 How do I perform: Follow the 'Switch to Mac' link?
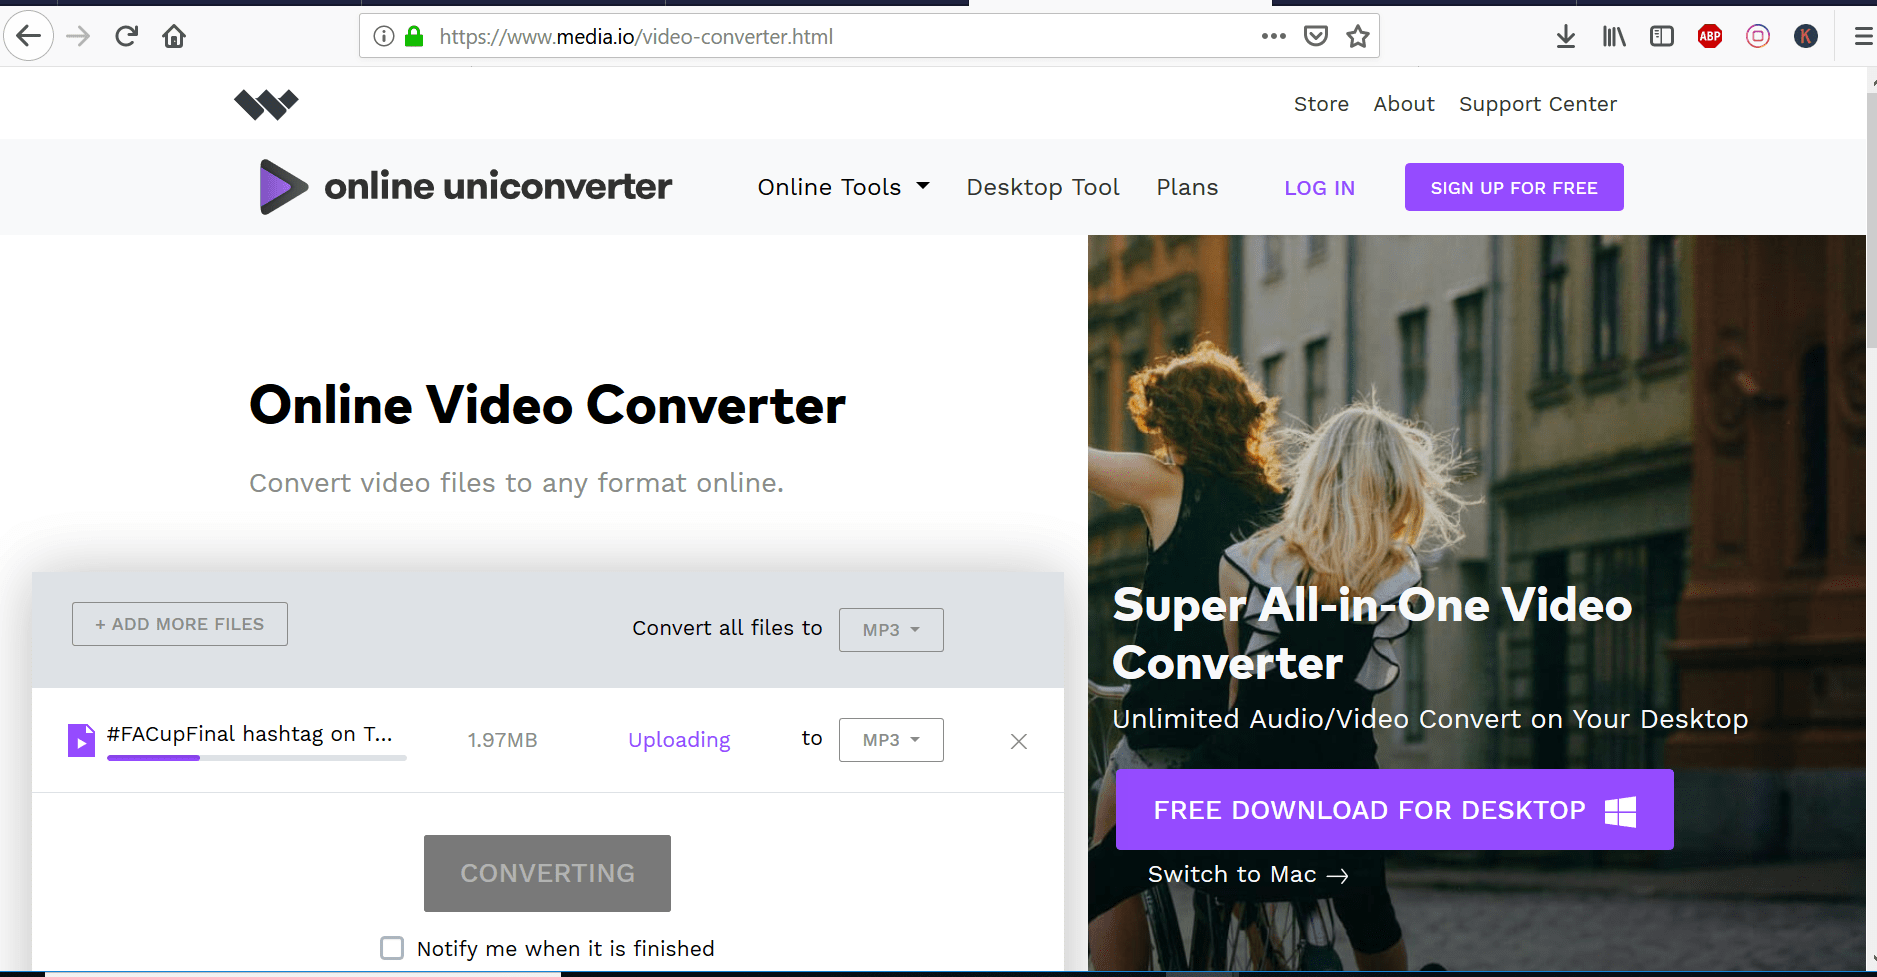tap(1232, 874)
